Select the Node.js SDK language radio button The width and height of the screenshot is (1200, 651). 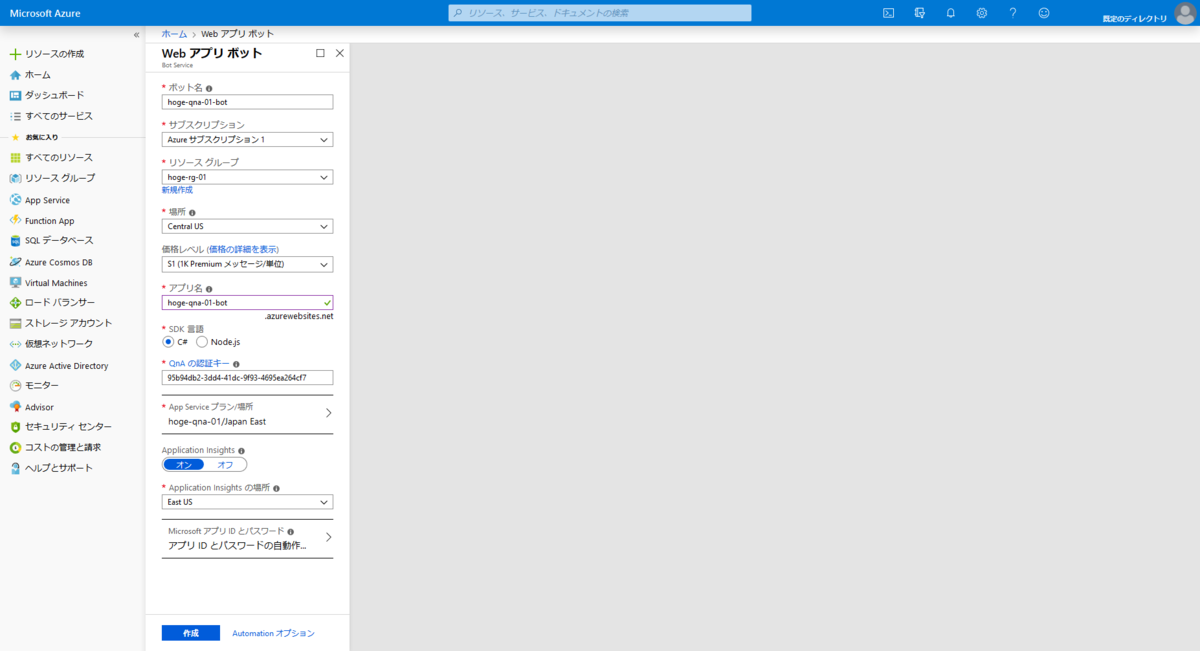coord(202,342)
